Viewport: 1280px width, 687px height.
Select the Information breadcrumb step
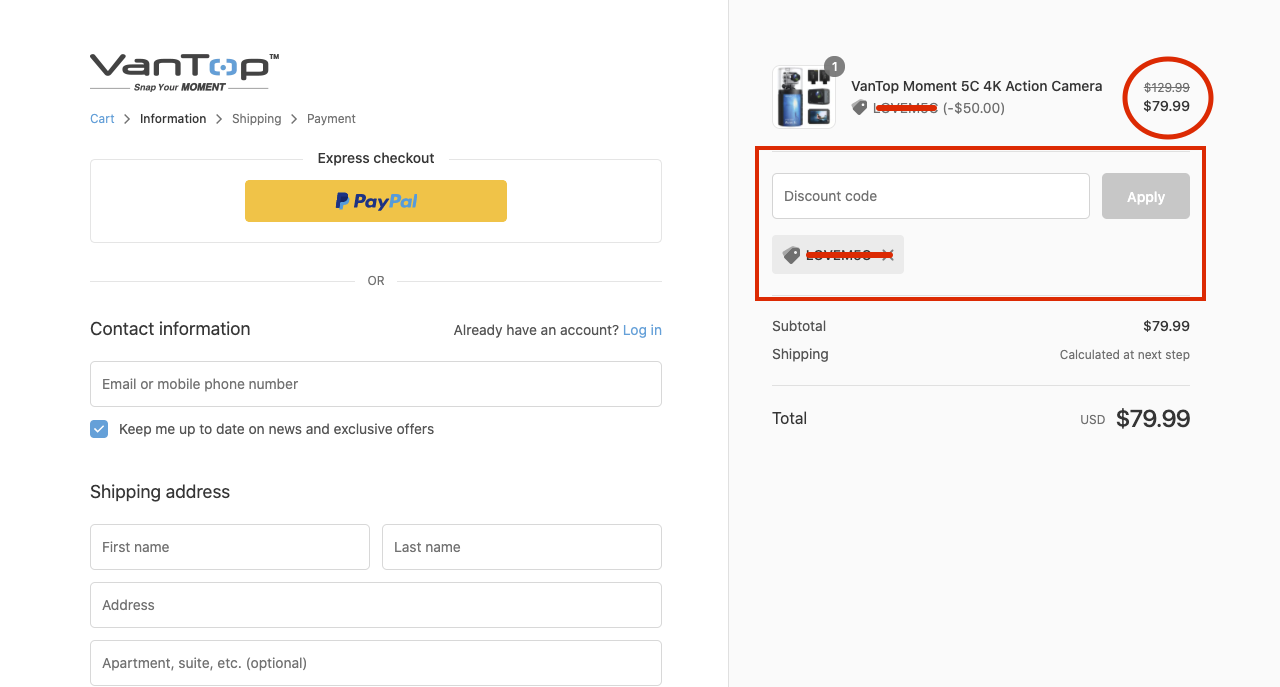point(173,119)
